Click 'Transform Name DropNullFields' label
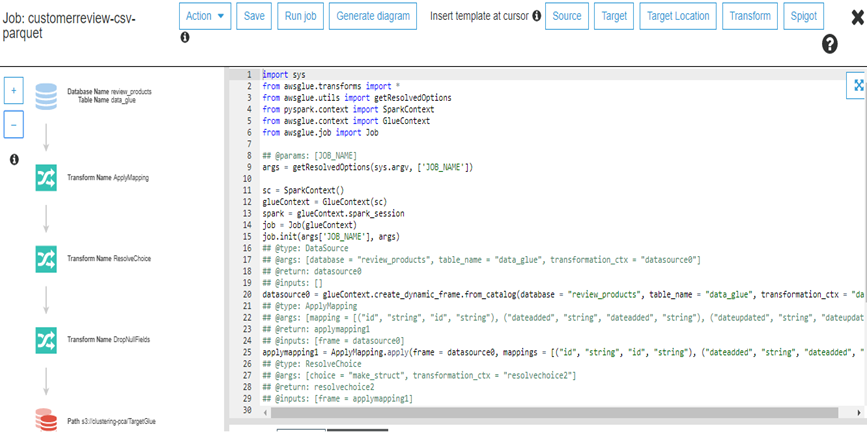Viewport: 867px width, 433px height. tap(108, 340)
